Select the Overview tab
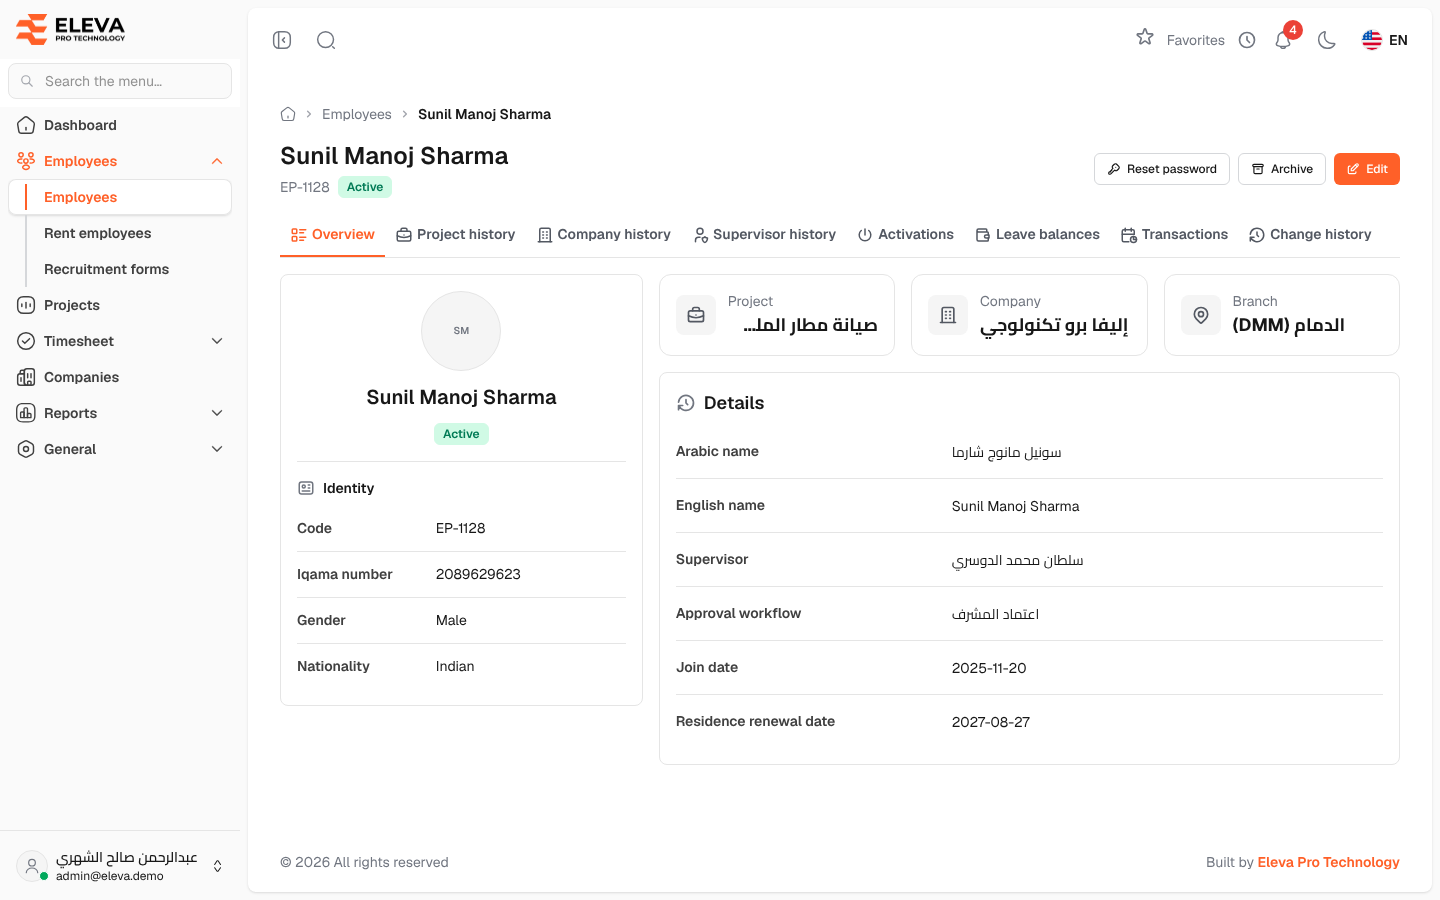1440x900 pixels. click(x=333, y=235)
